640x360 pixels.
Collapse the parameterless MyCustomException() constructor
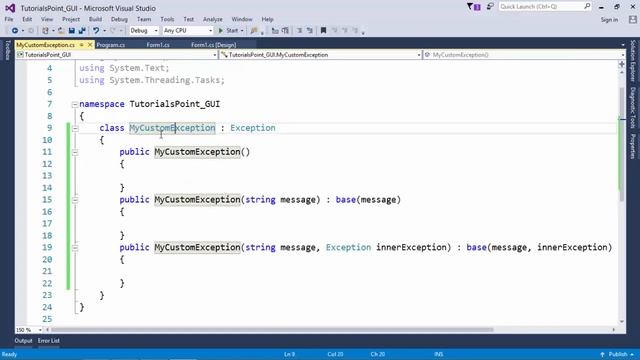(x=75, y=152)
